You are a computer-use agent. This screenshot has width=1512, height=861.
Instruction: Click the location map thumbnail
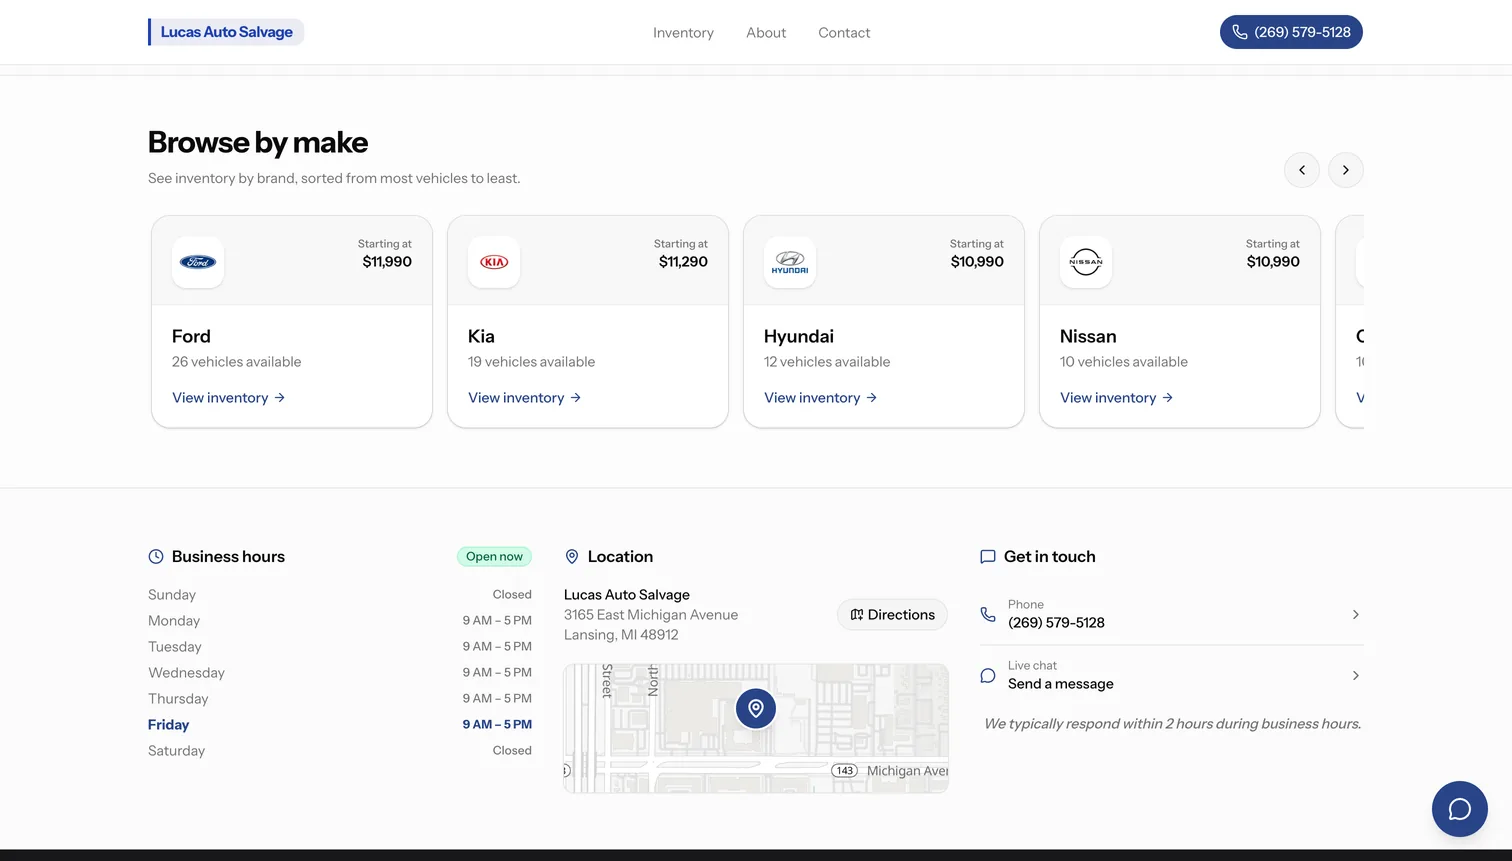756,729
